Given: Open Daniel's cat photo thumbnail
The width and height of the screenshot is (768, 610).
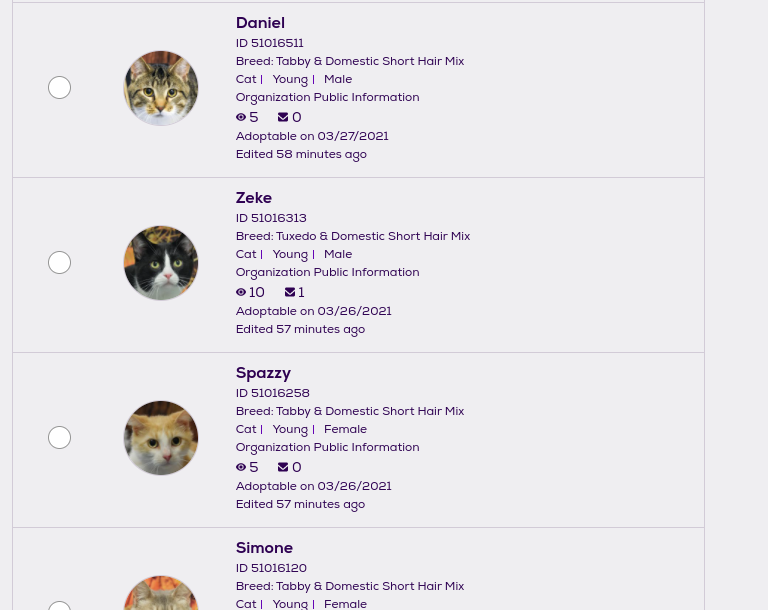Looking at the screenshot, I should [161, 88].
